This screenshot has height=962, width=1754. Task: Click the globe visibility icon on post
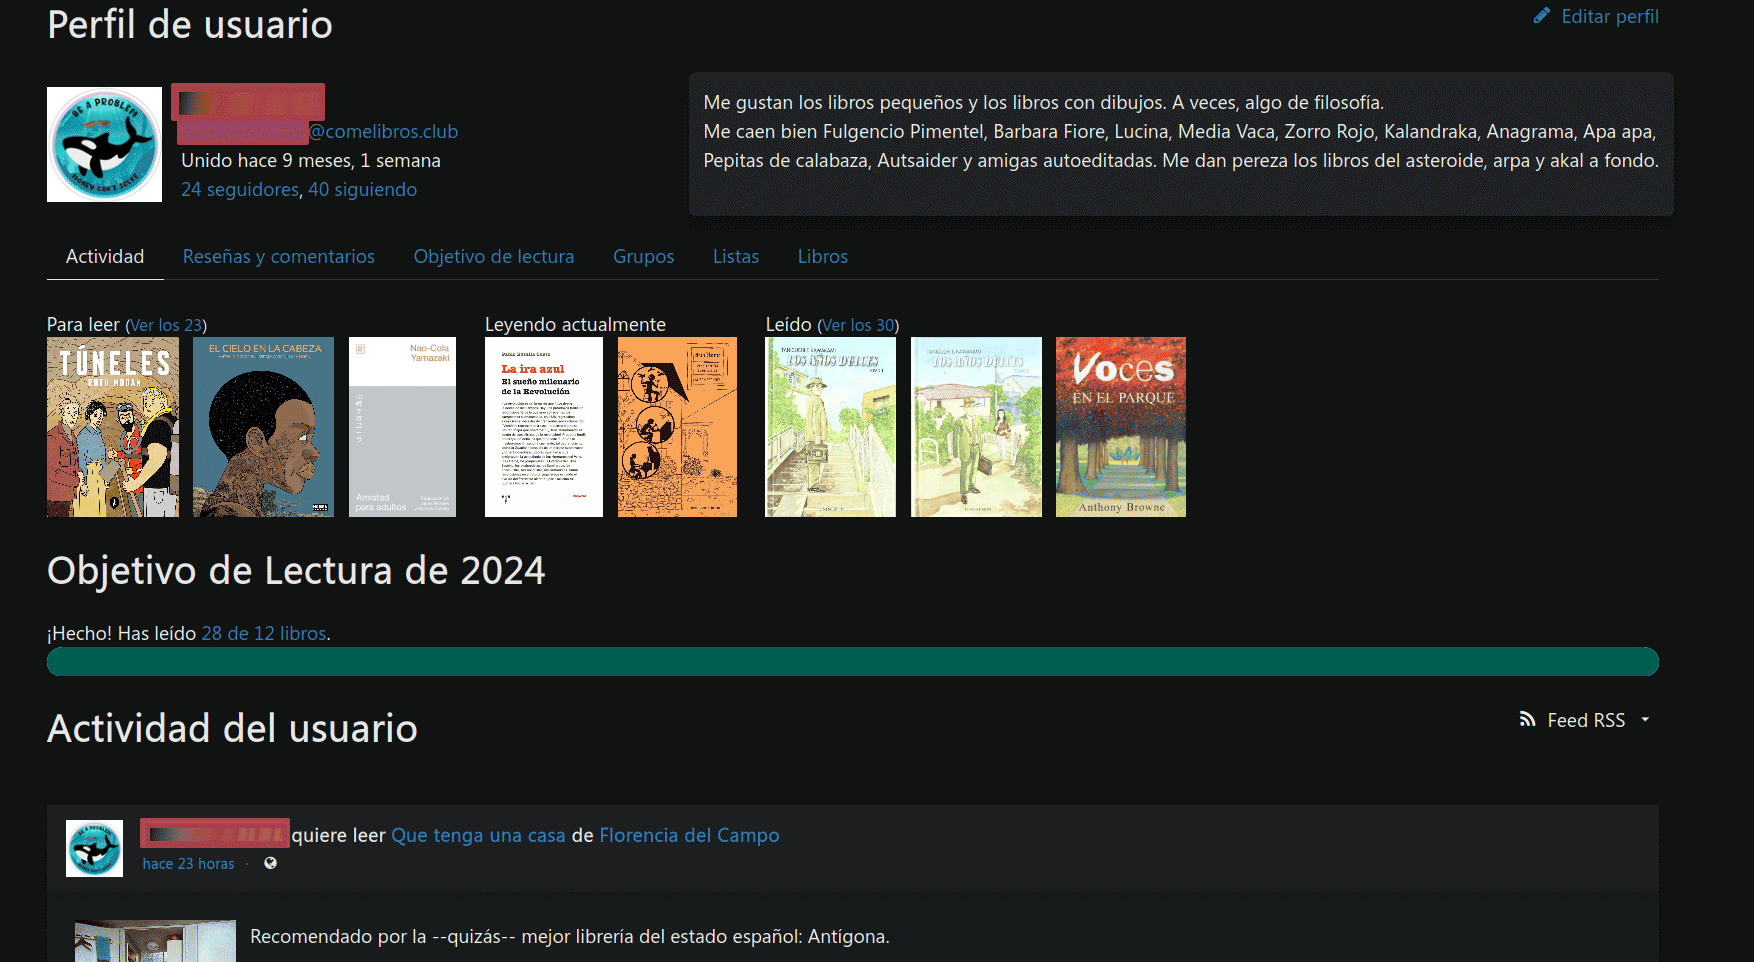pyautogui.click(x=270, y=863)
